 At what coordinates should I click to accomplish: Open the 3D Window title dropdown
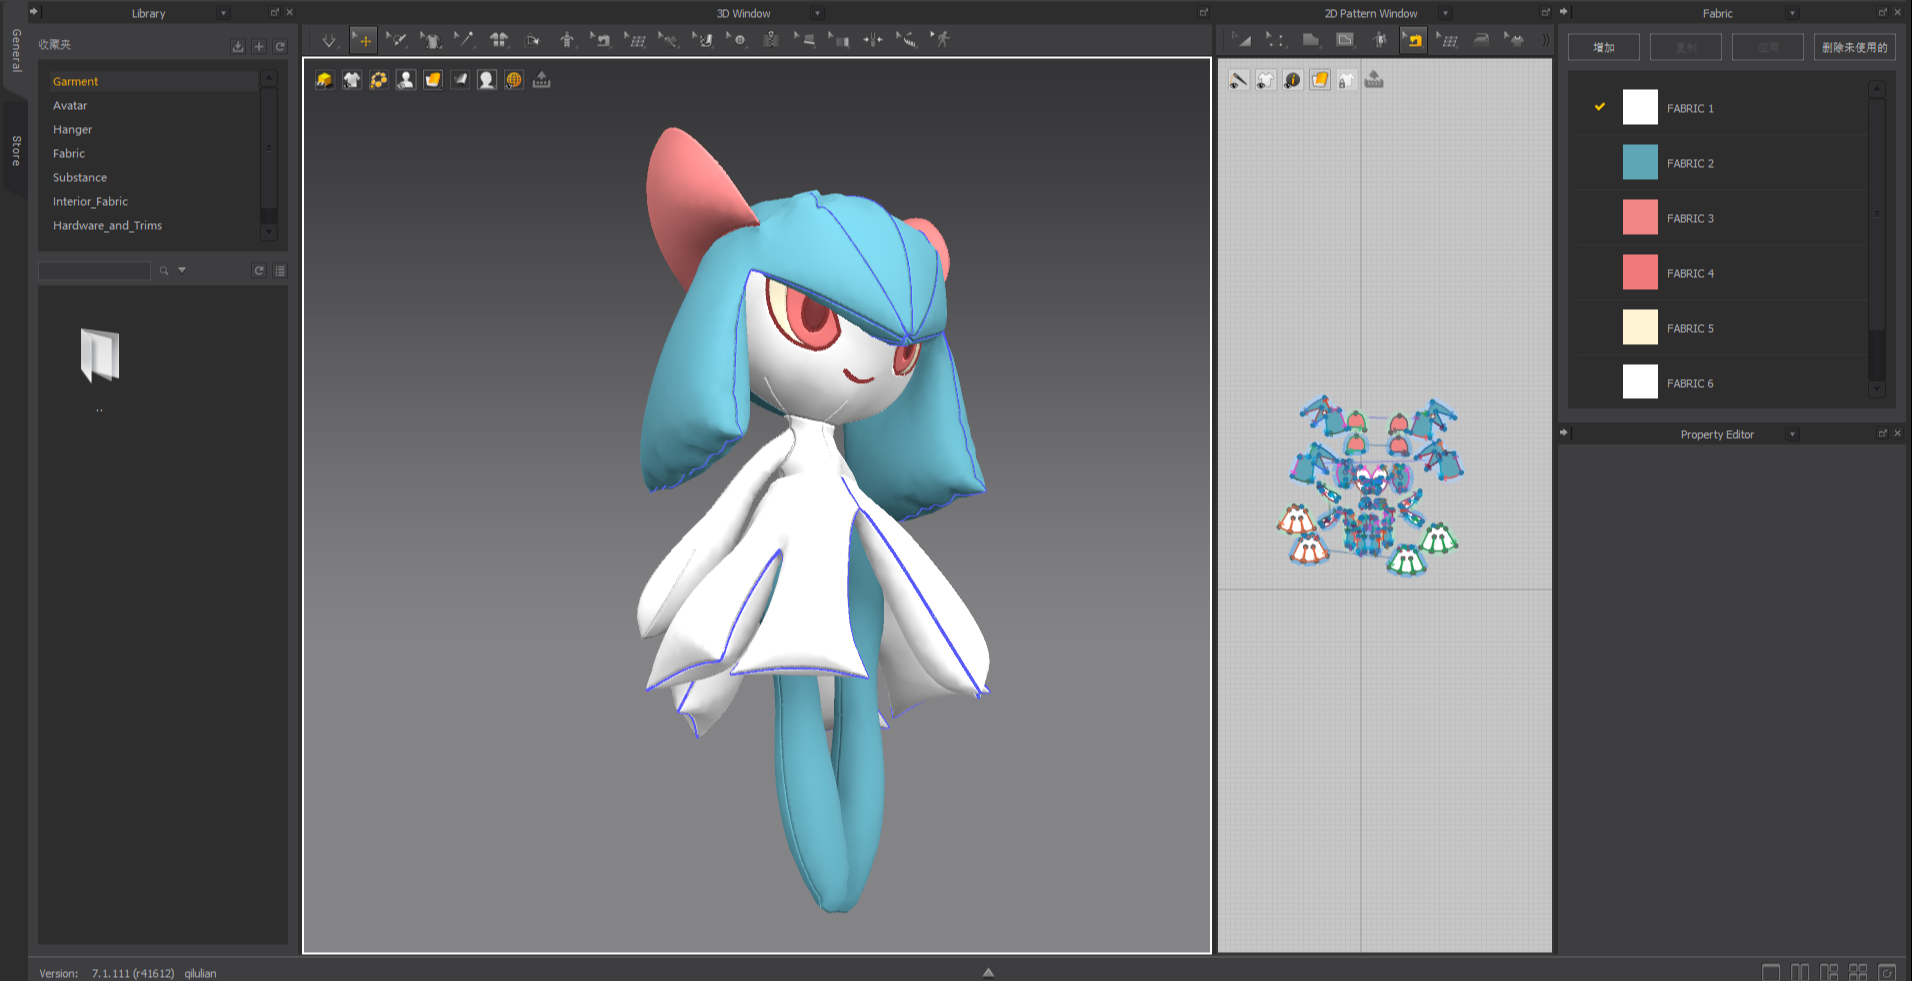[817, 13]
